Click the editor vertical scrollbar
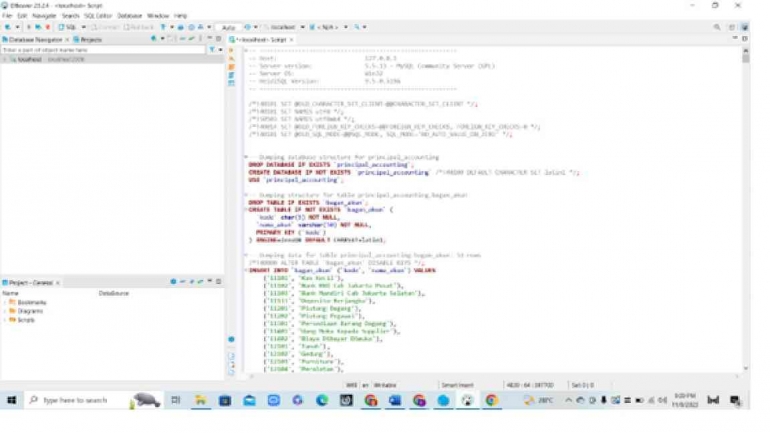The width and height of the screenshot is (770, 433). [745, 208]
